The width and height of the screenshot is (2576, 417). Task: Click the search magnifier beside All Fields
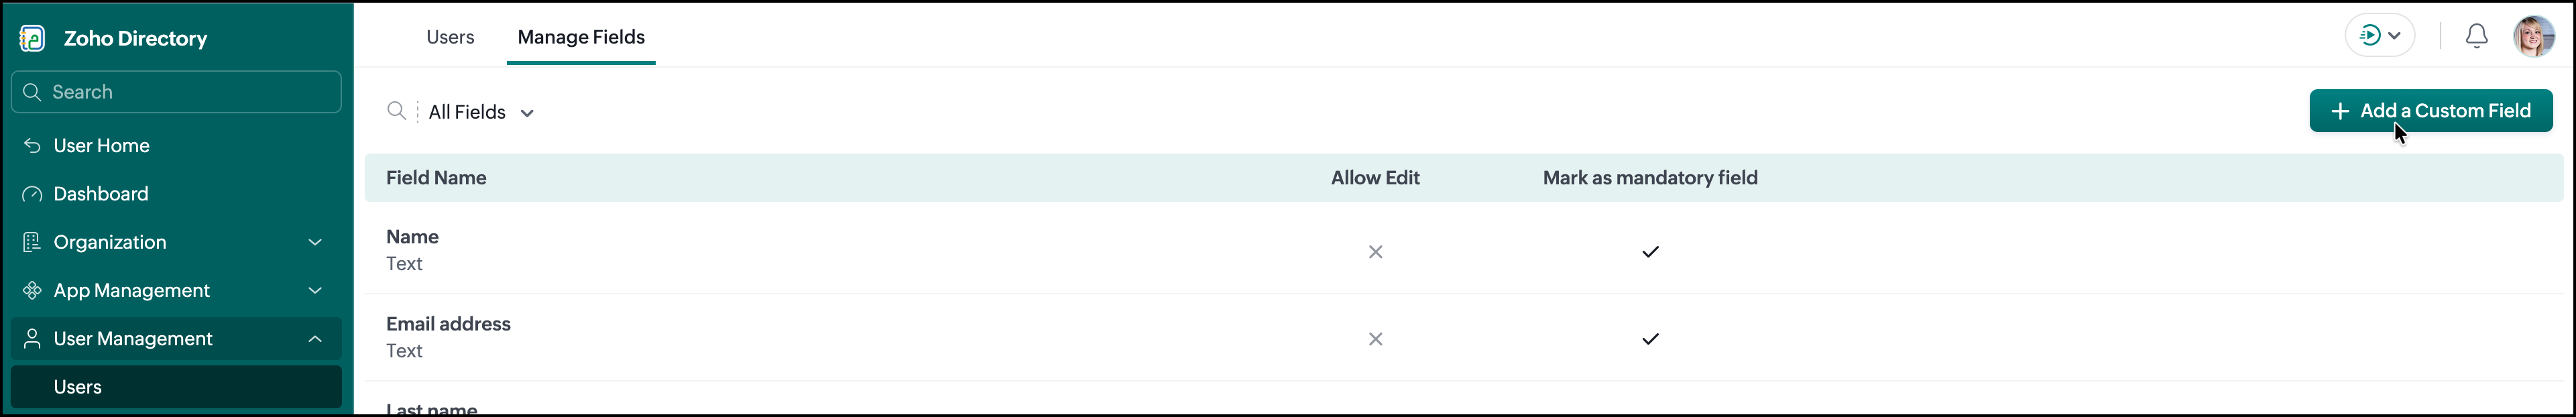[396, 111]
